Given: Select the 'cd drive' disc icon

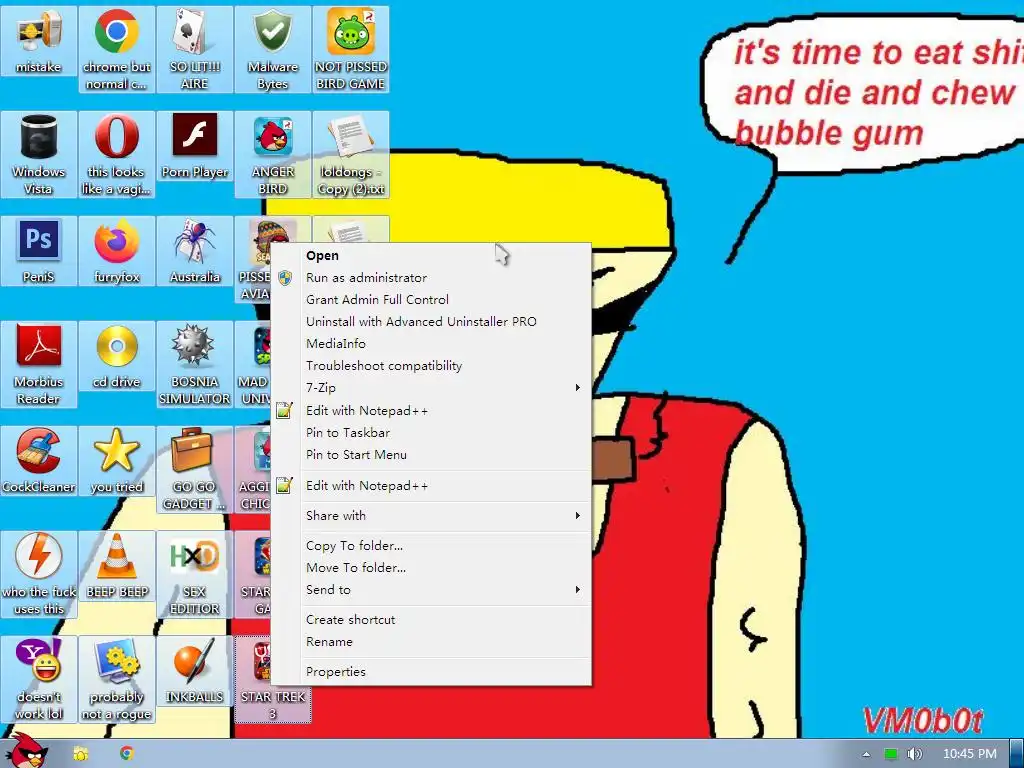Looking at the screenshot, I should click(117, 357).
